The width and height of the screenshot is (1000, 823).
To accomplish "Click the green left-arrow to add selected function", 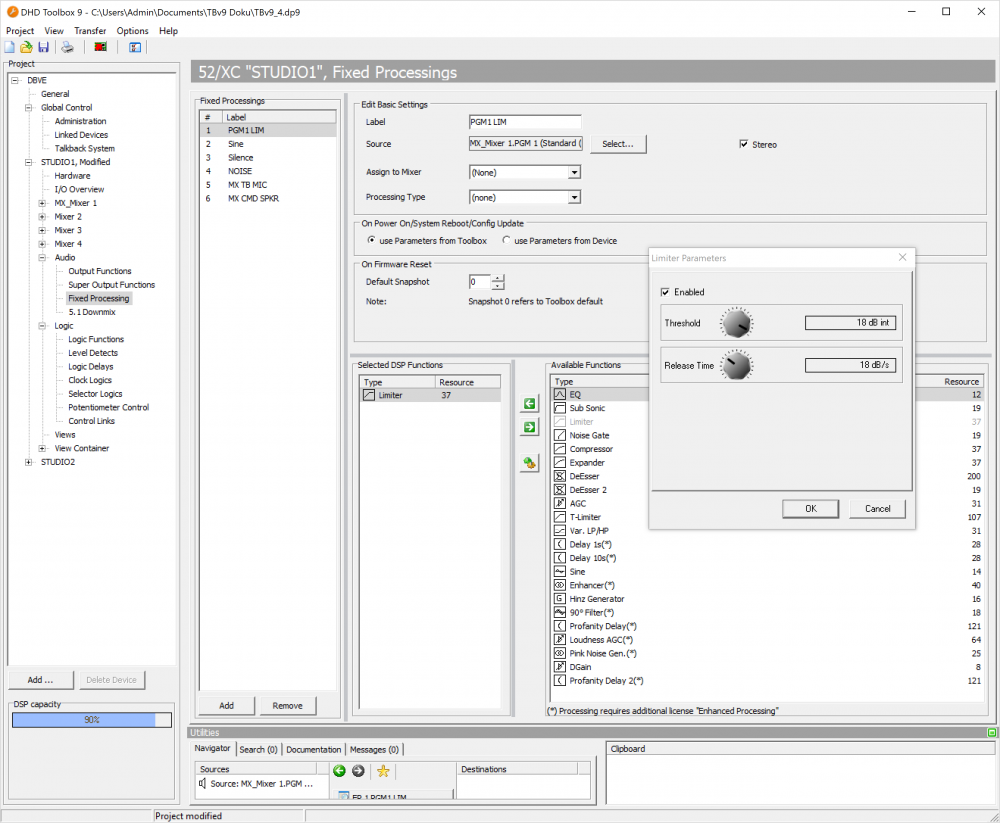I will [x=529, y=403].
